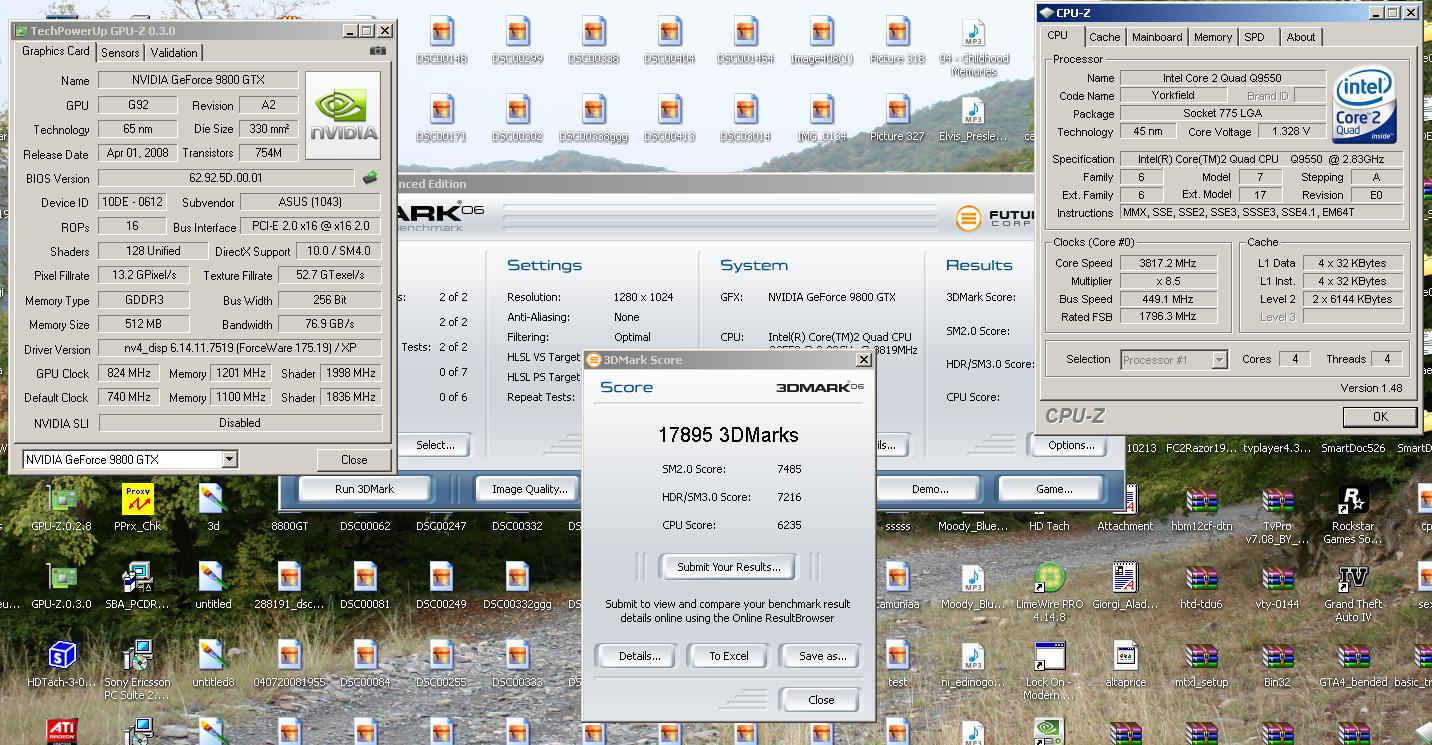
Task: Click the NVIDIA logo in GPU-Z
Action: click(343, 115)
